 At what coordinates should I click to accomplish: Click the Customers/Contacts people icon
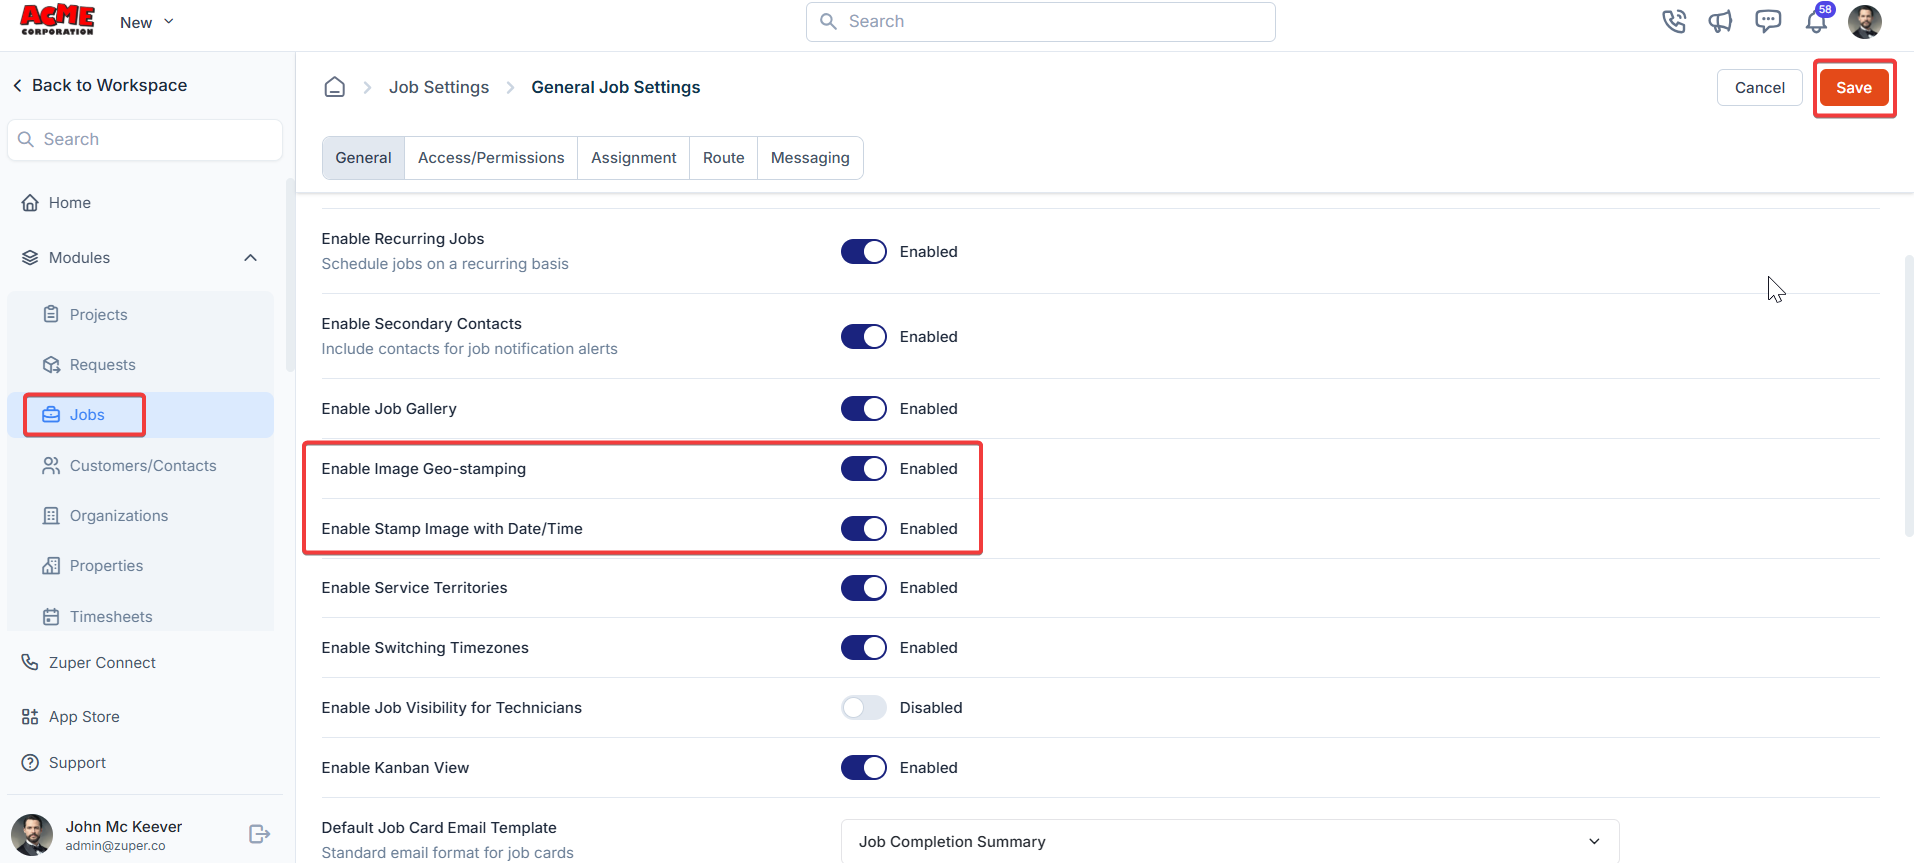51,466
